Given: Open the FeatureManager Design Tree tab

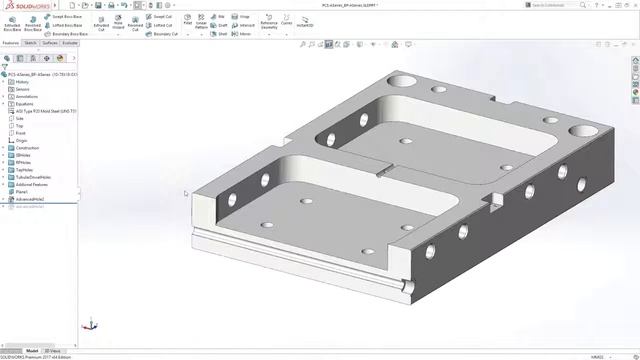Looking at the screenshot, I should pyautogui.click(x=7, y=58).
